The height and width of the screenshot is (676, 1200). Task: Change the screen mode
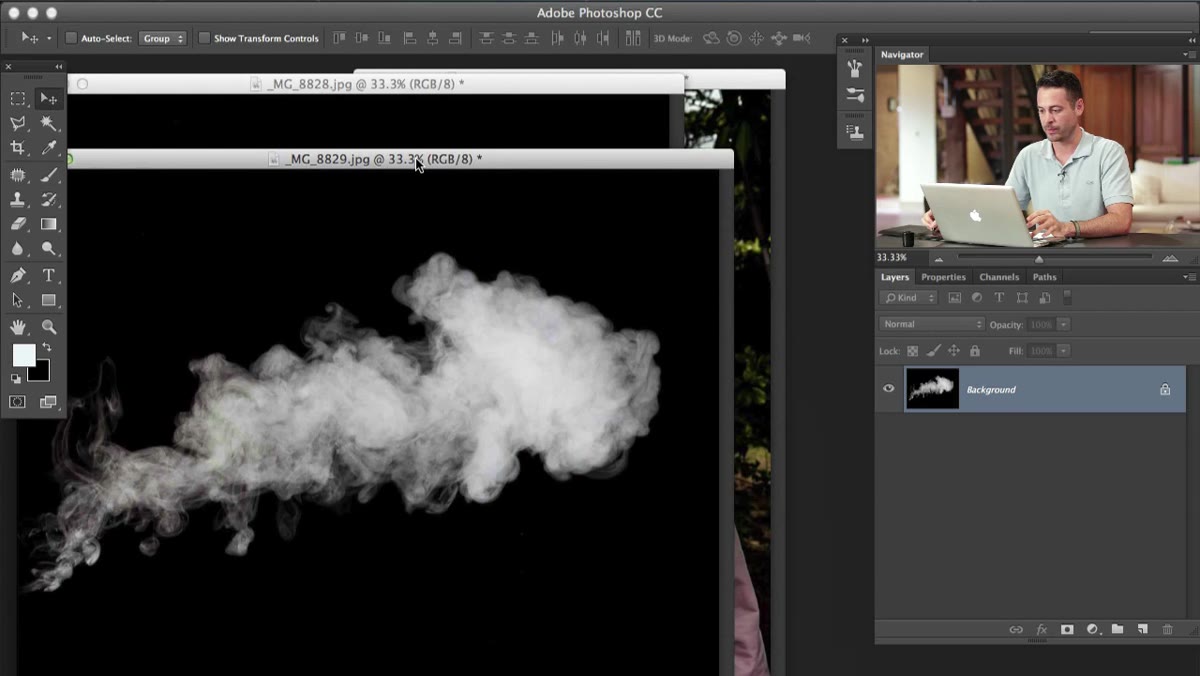point(48,402)
